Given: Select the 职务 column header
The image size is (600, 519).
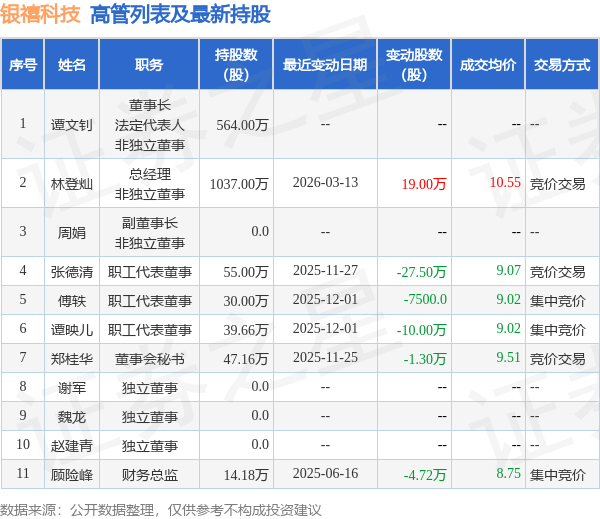Looking at the screenshot, I should coord(149,64).
